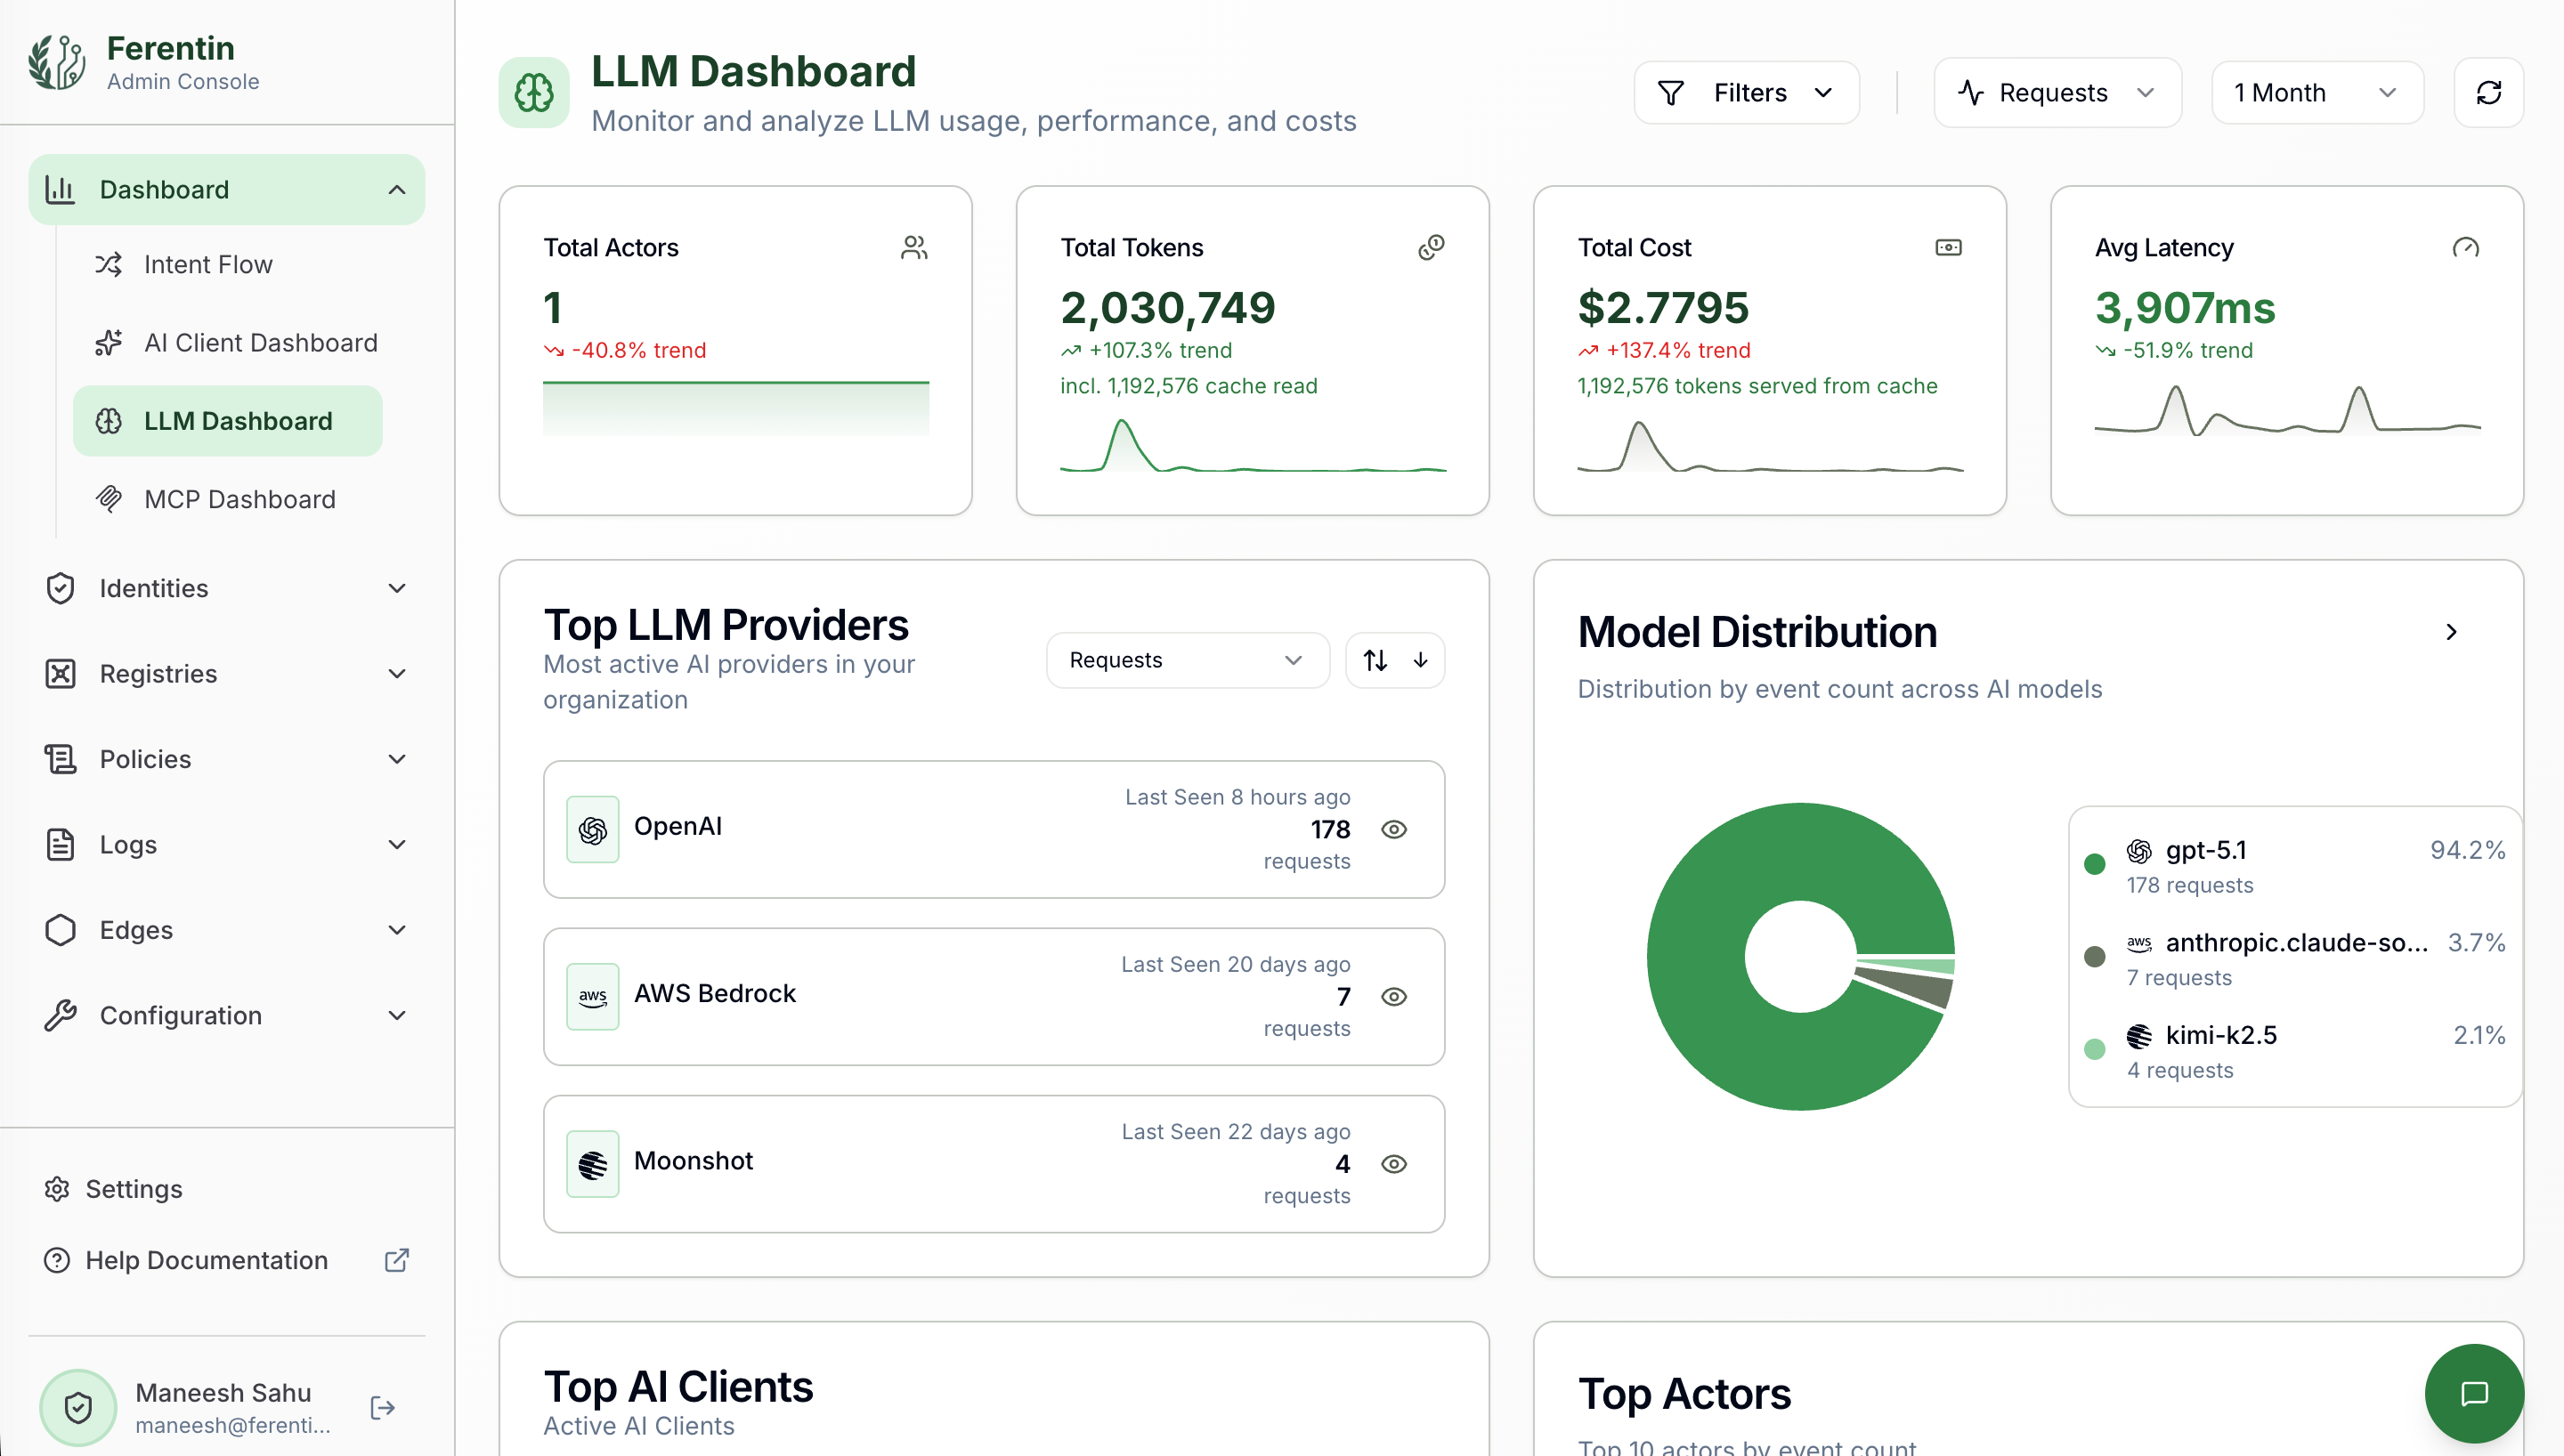Open the Requests metric dropdown in Top LLM Providers
2564x1456 pixels.
point(1186,660)
